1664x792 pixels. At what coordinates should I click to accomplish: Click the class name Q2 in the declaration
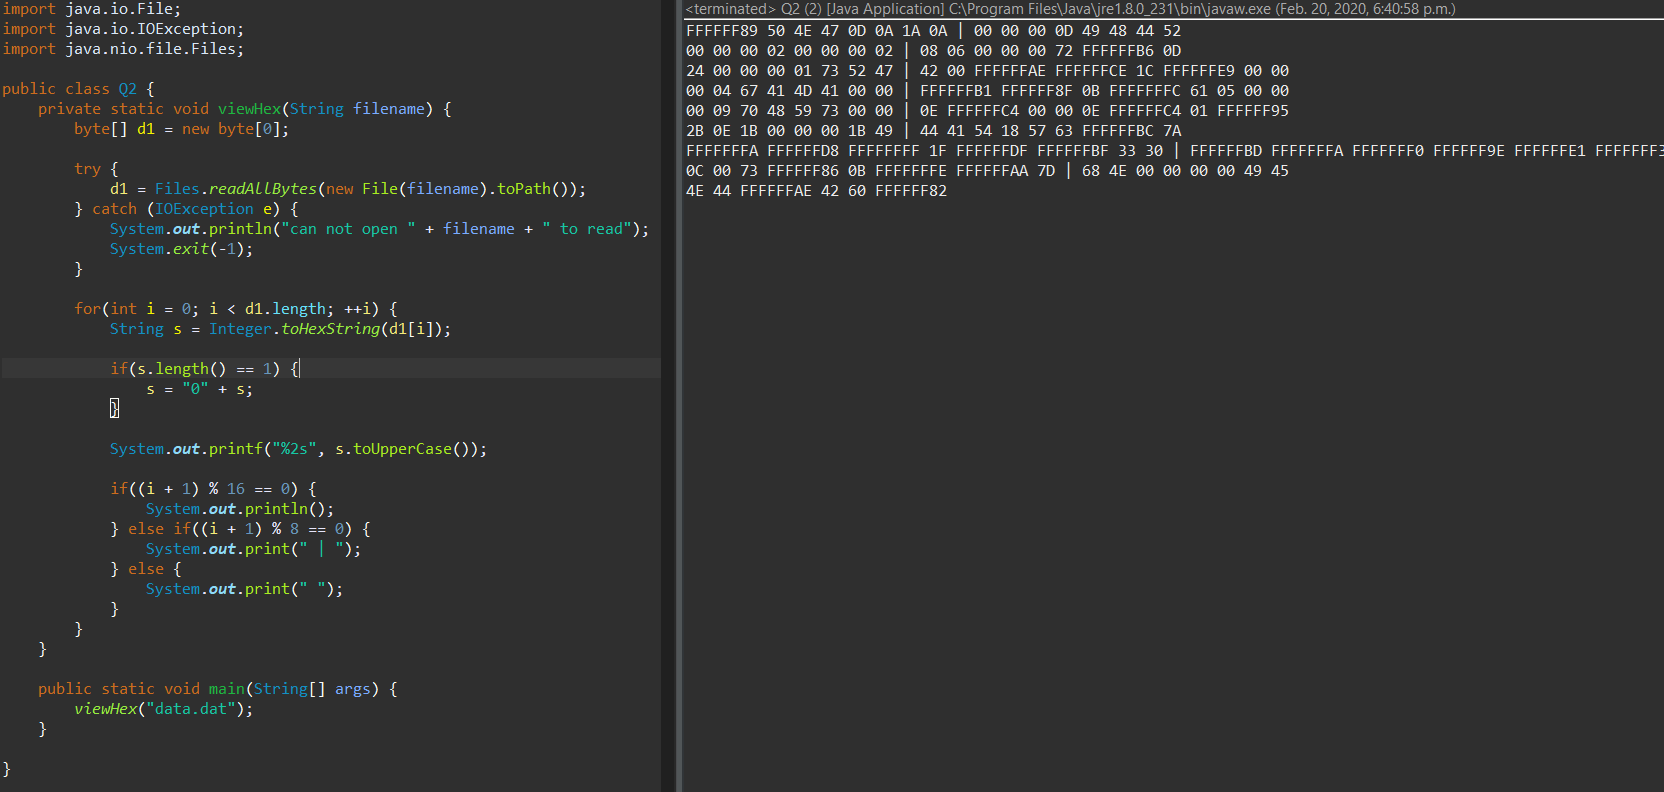(x=127, y=89)
